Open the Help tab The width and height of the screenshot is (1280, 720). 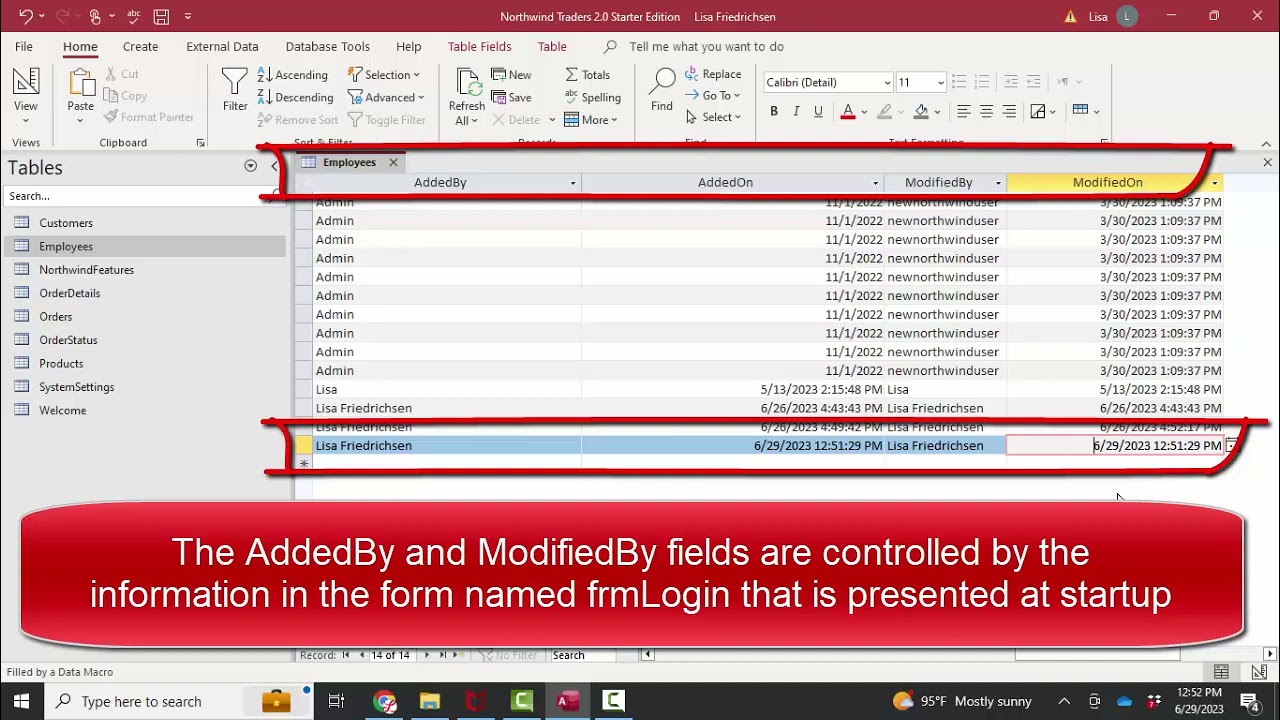[408, 46]
